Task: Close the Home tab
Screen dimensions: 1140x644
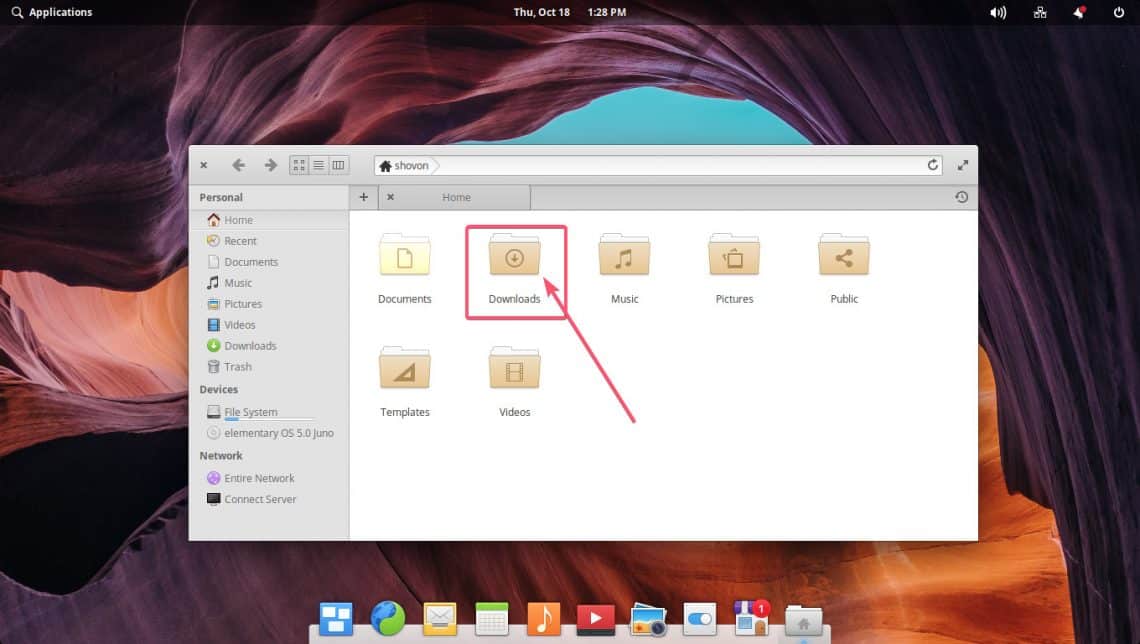Action: tap(390, 197)
